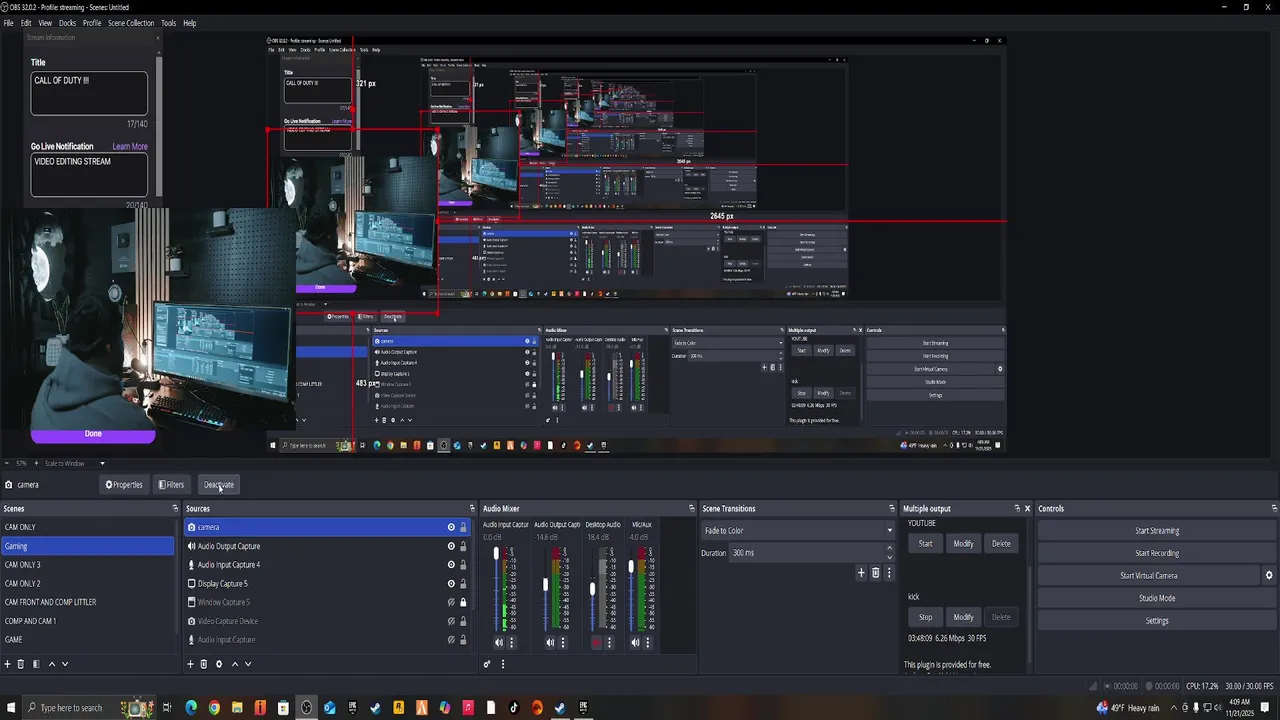Decrease transition duration with down arrow
This screenshot has width=1280, height=720.
[x=889, y=556]
